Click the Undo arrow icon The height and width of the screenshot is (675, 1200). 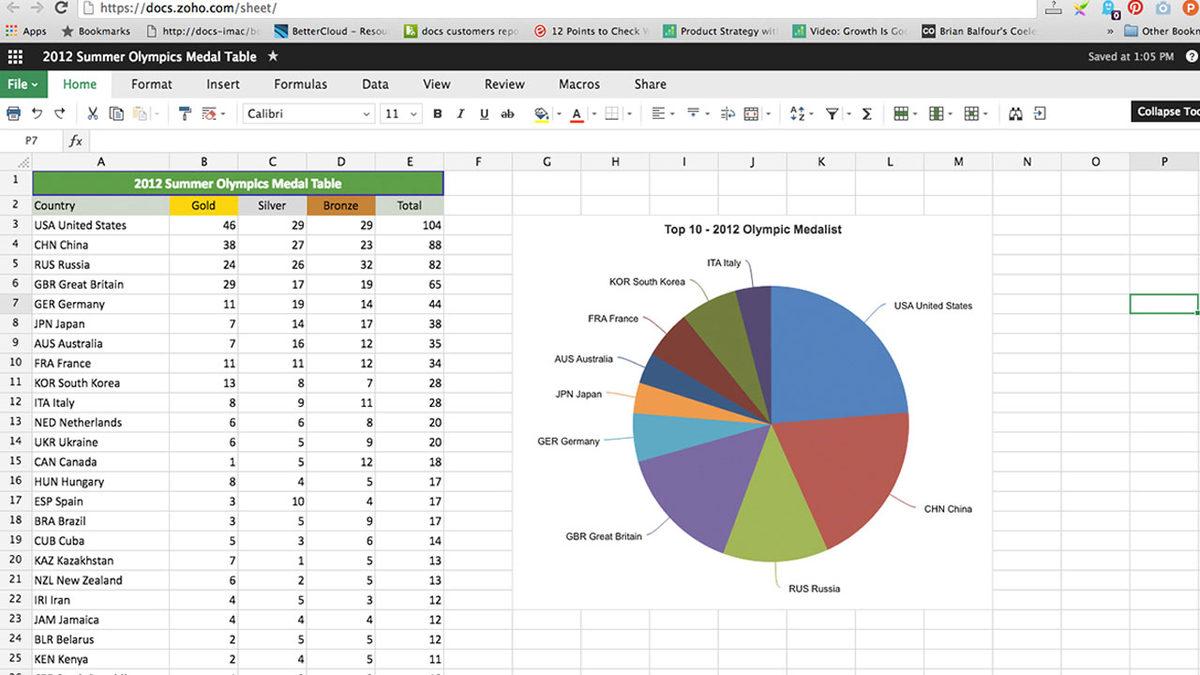point(35,113)
